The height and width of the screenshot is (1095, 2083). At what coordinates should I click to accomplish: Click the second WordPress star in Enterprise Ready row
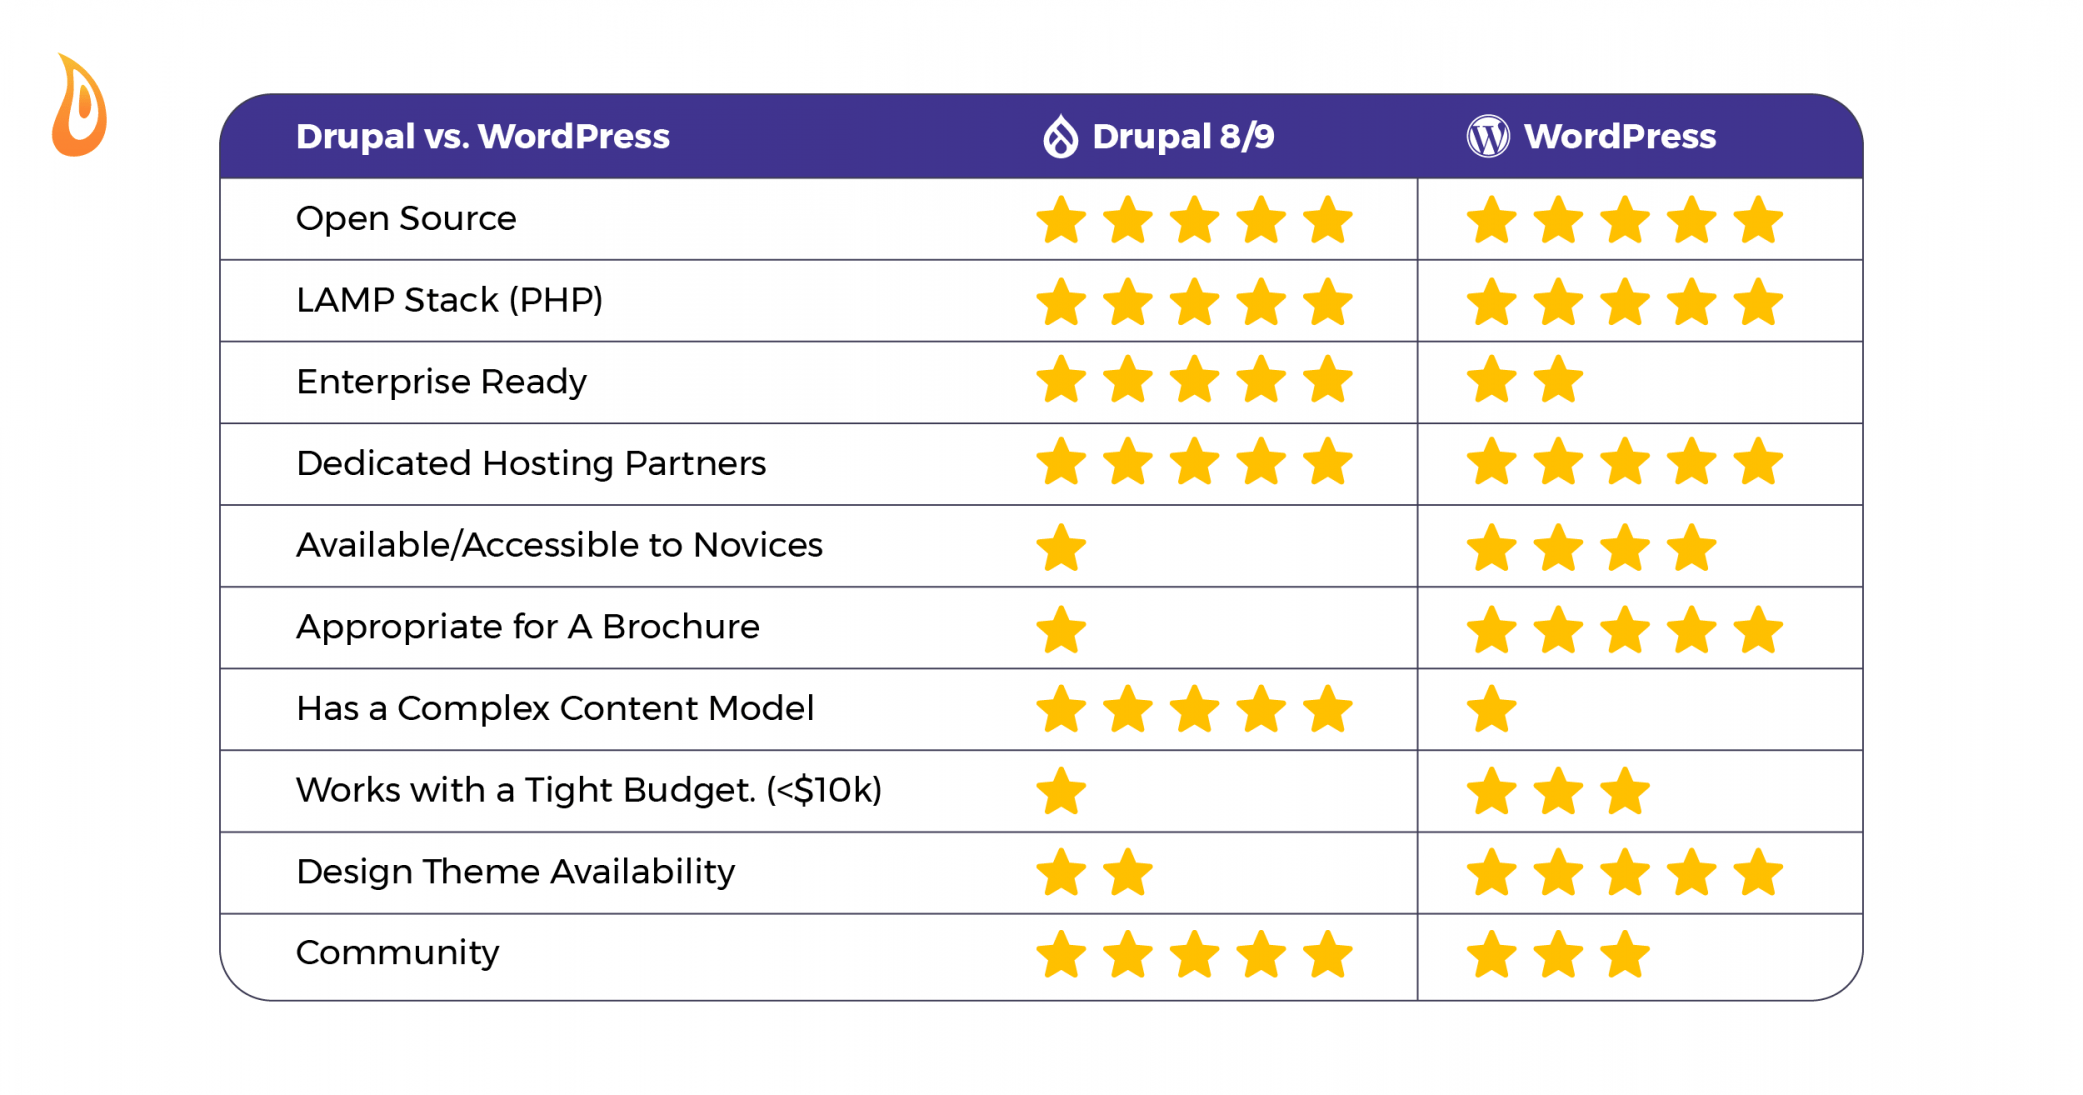1558,379
